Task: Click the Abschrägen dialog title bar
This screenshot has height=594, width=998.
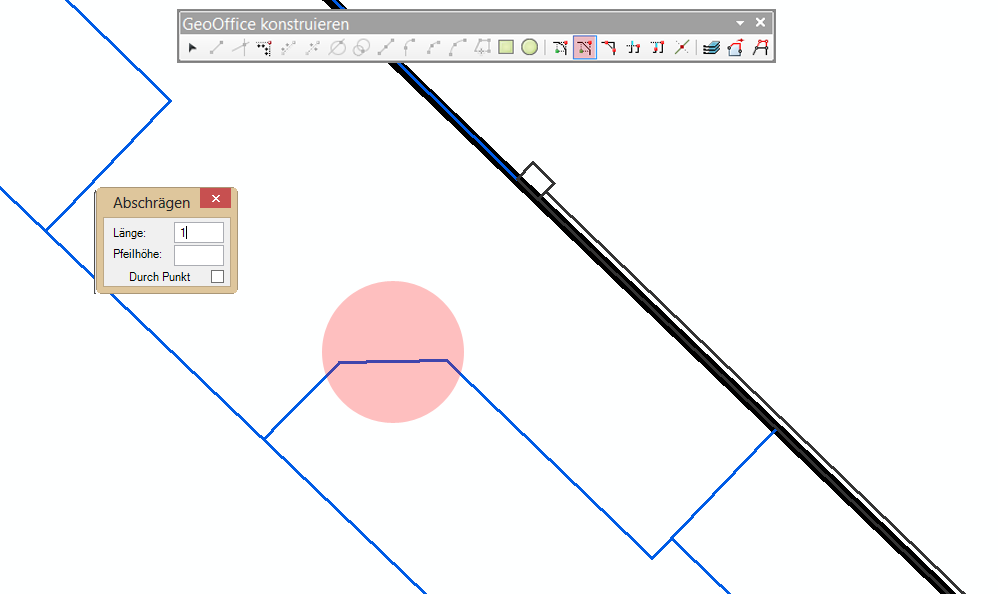Action: click(x=151, y=202)
